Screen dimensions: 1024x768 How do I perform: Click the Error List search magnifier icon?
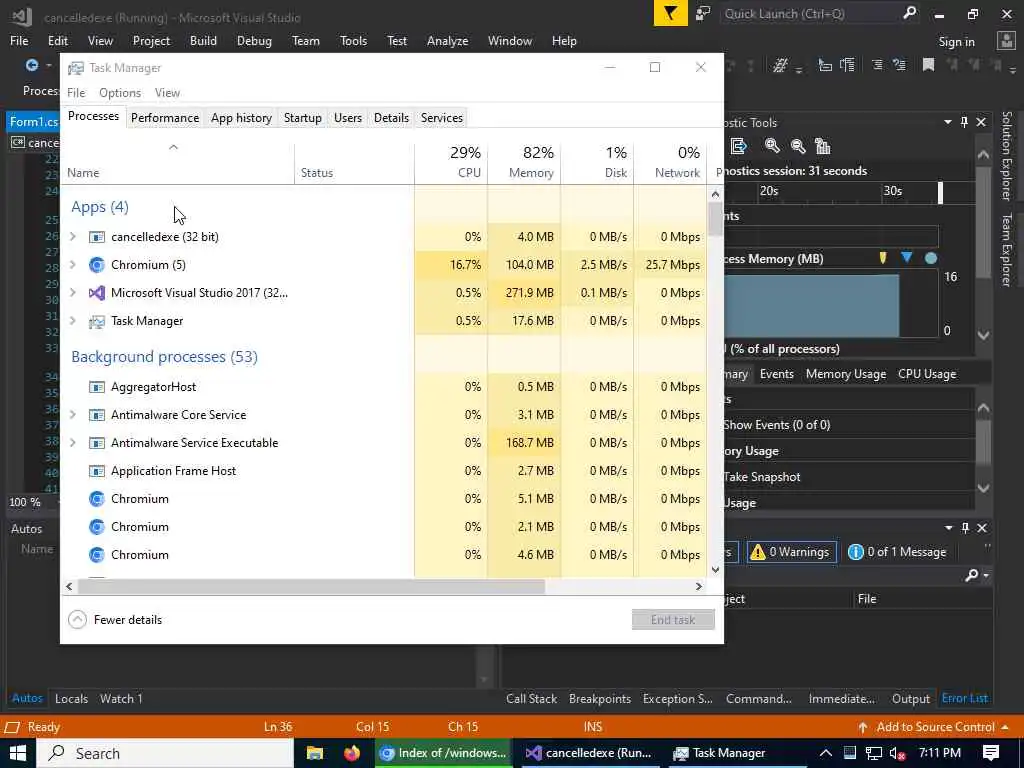pos(972,575)
